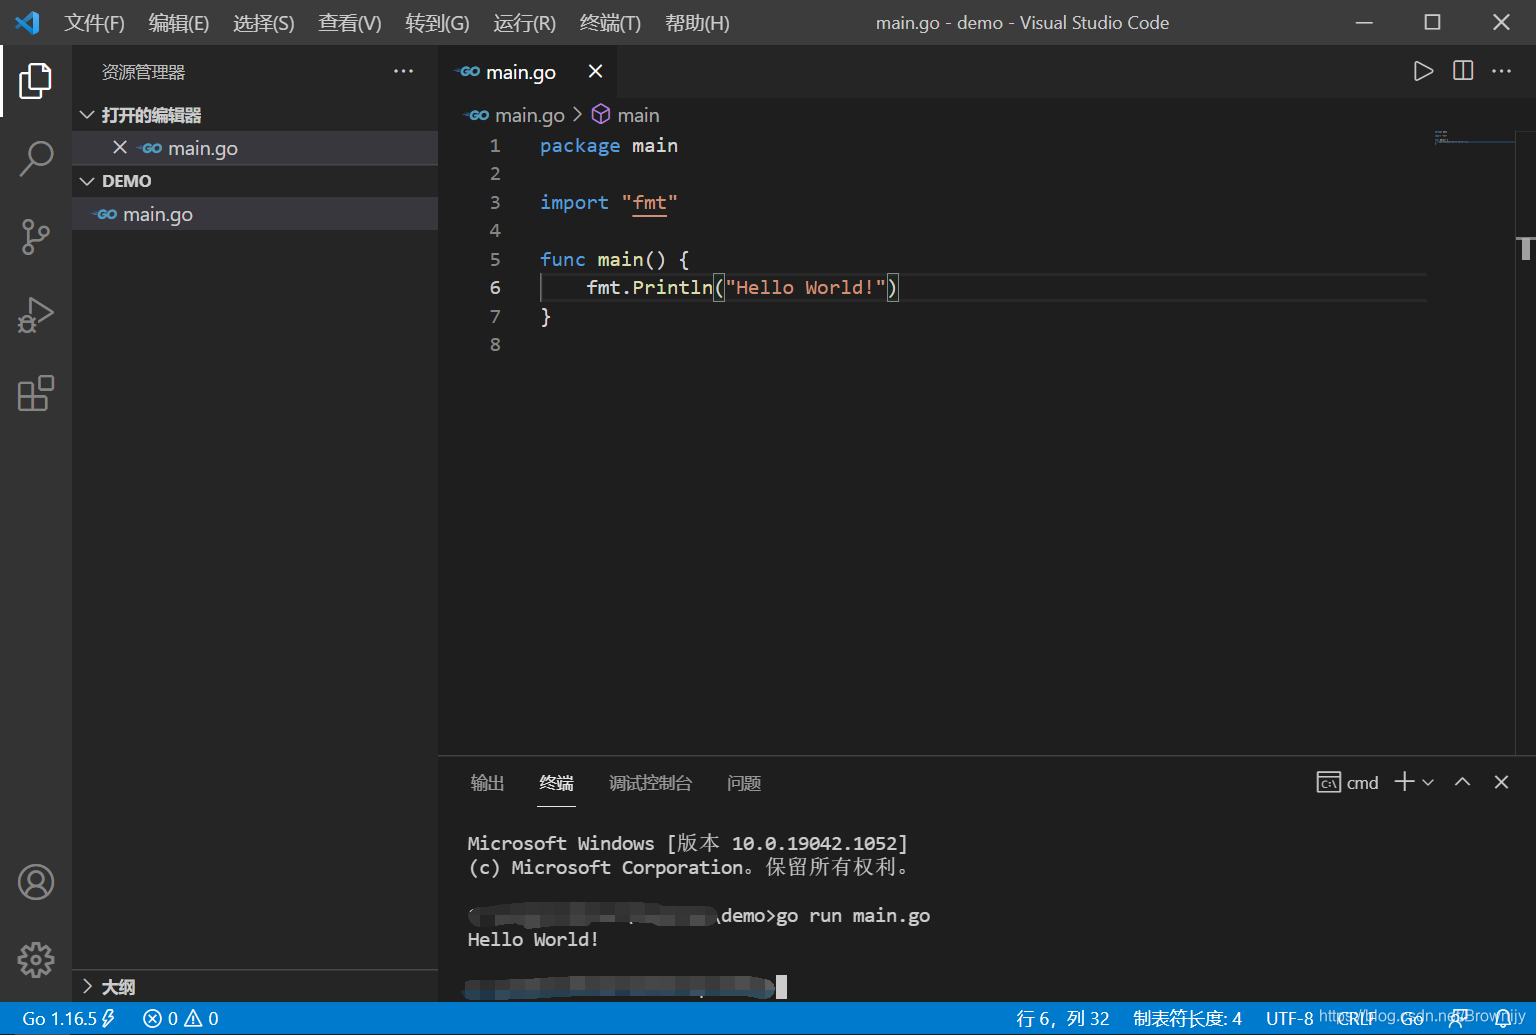Open the Go menu
The height and width of the screenshot is (1035, 1536).
coord(437,22)
